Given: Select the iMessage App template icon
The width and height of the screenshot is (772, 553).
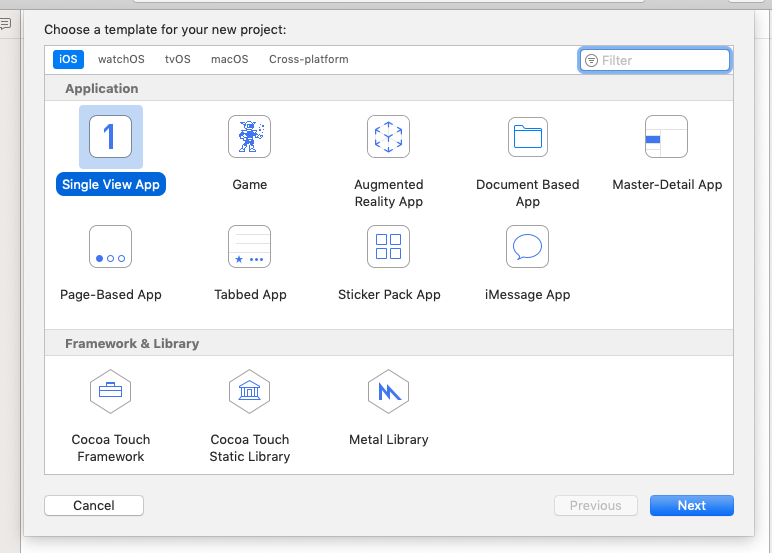Looking at the screenshot, I should [527, 247].
